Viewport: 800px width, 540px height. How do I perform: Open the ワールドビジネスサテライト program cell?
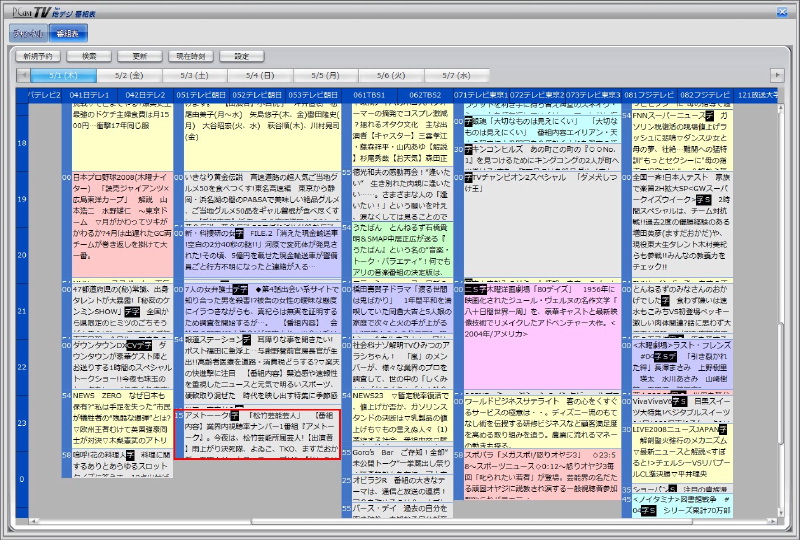[534, 418]
